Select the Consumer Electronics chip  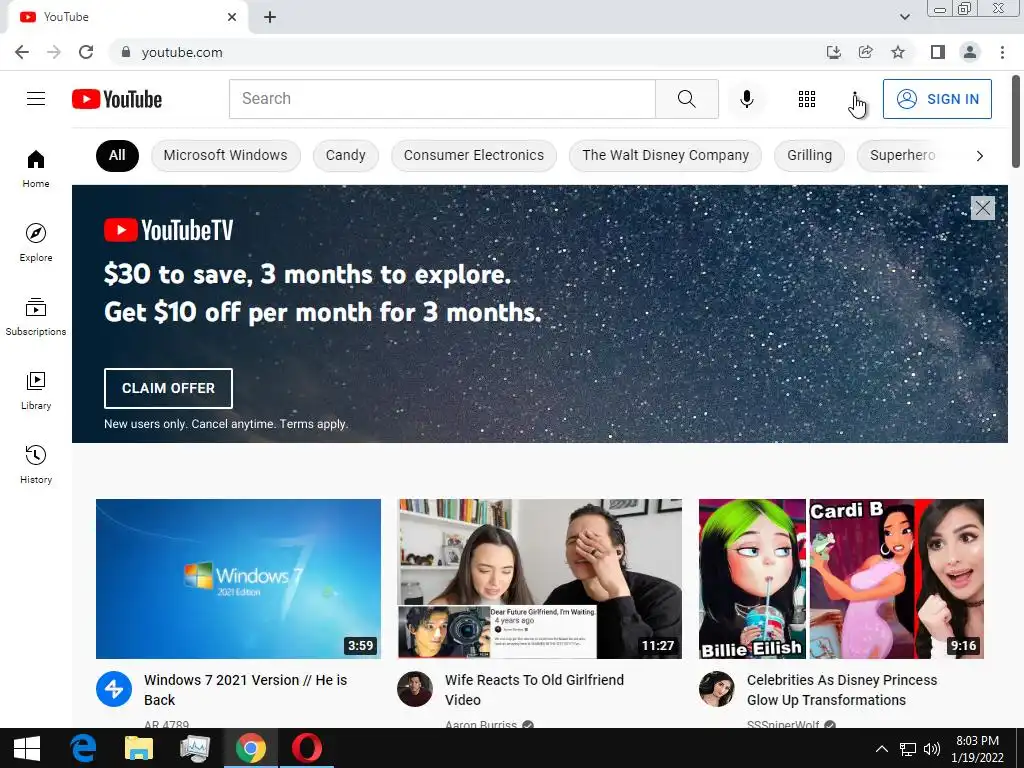[x=473, y=155]
